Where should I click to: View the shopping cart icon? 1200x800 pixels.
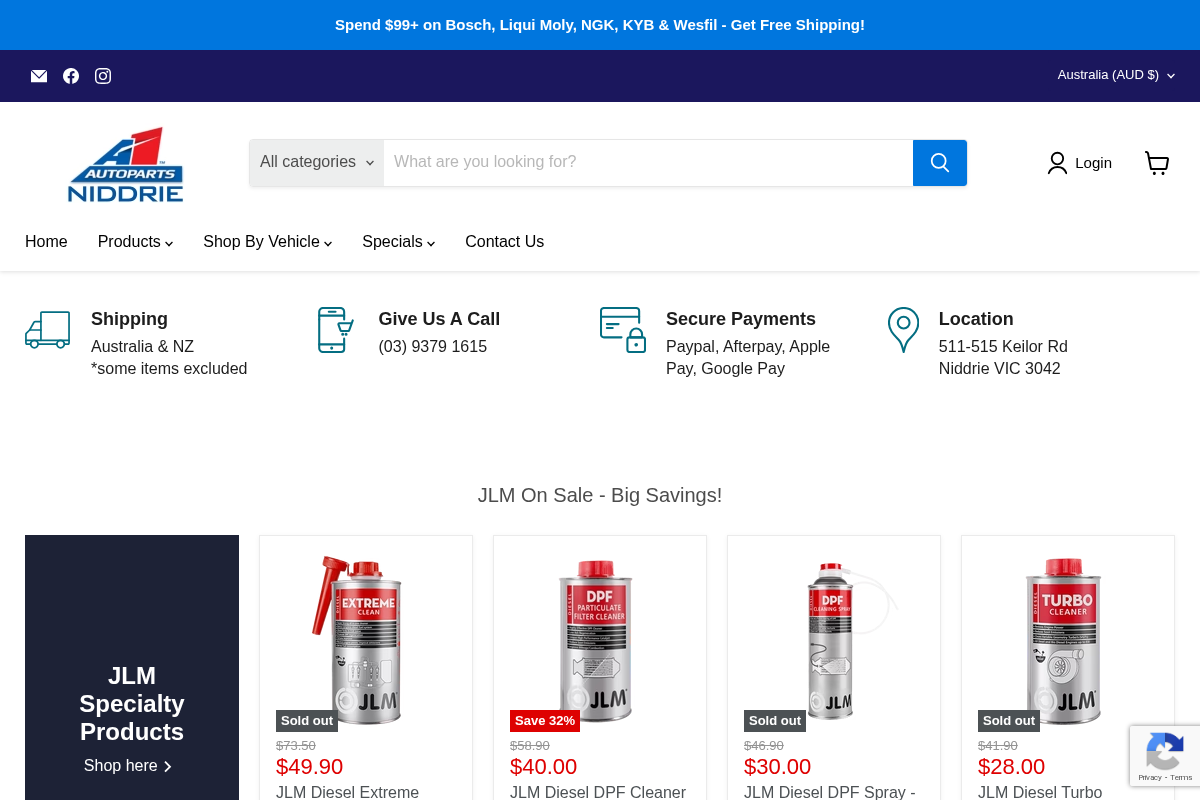click(1157, 162)
